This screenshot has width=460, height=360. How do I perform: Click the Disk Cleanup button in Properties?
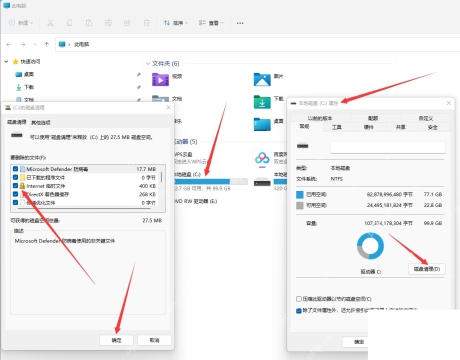pos(427,269)
